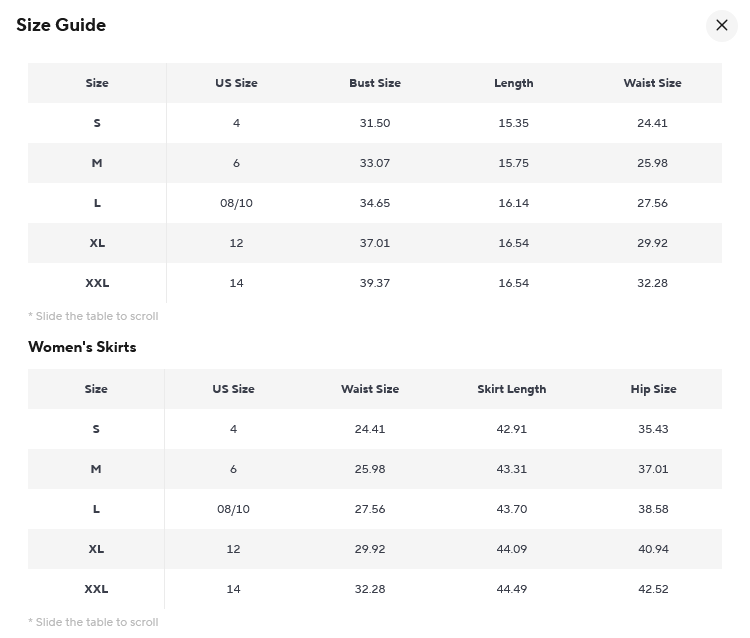Click the US Size header in top table
The height and width of the screenshot is (638, 750).
236,83
